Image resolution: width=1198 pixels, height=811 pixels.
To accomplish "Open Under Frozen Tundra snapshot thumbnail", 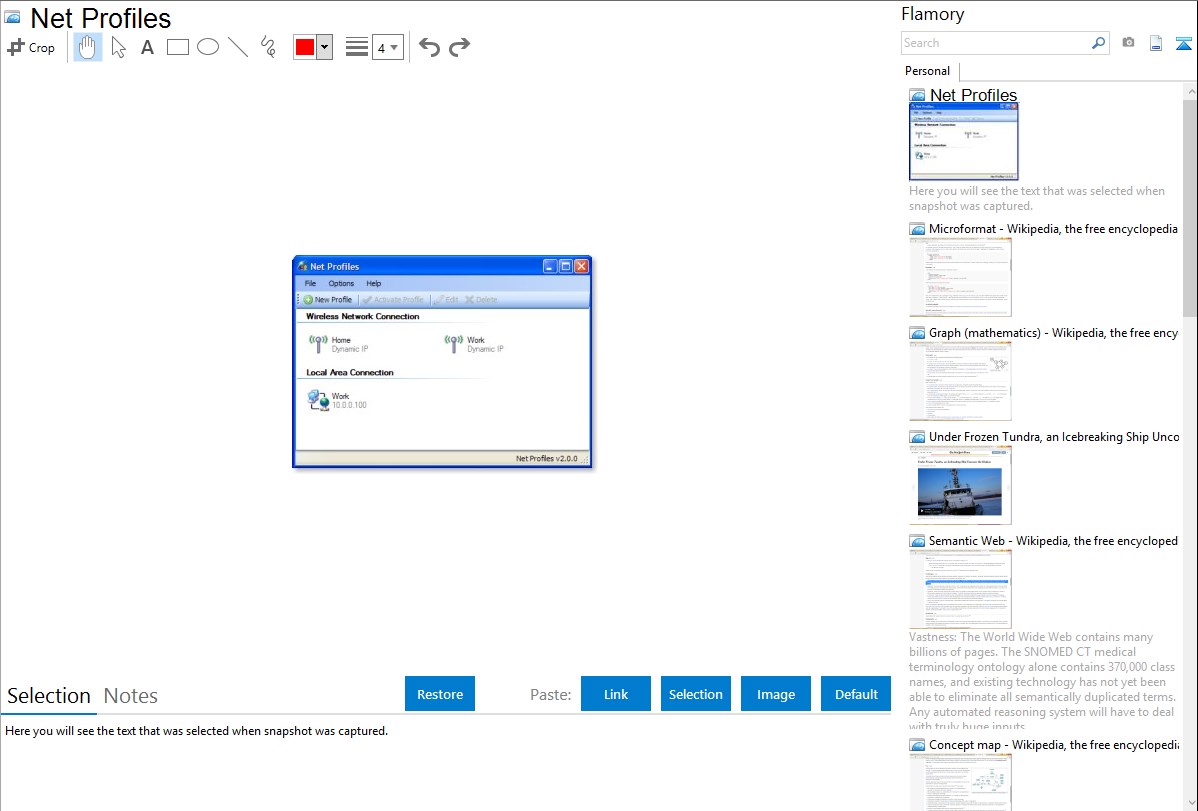I will click(960, 485).
